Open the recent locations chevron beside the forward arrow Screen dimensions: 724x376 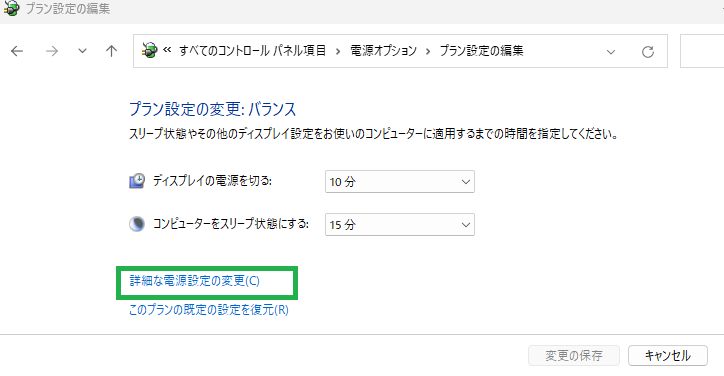point(82,51)
